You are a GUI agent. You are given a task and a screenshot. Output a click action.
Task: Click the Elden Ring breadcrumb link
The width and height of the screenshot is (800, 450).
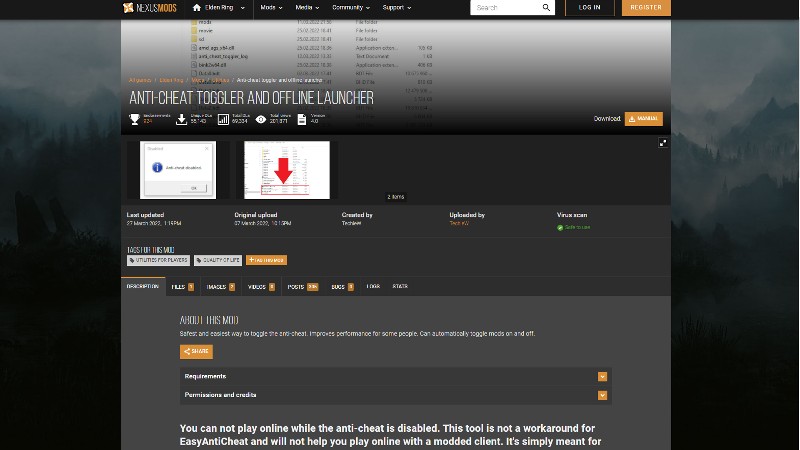coord(171,81)
